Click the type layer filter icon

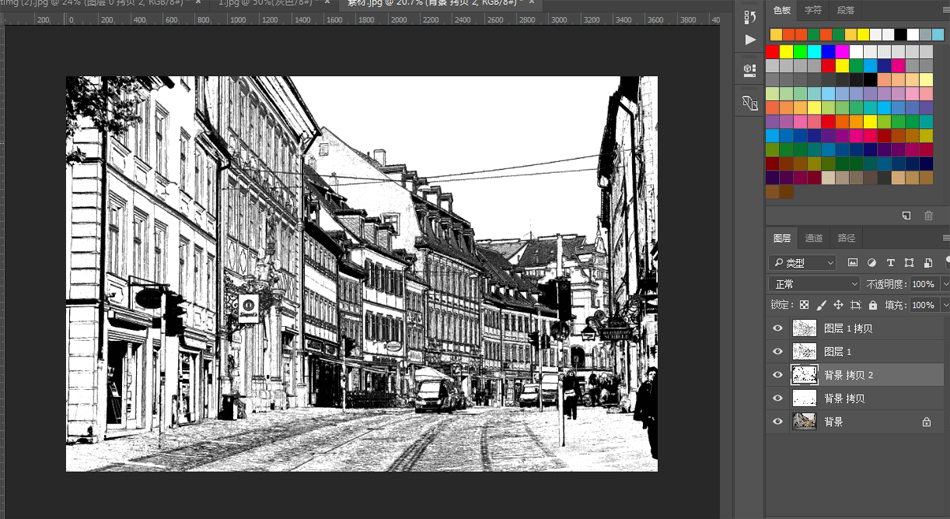coord(890,263)
